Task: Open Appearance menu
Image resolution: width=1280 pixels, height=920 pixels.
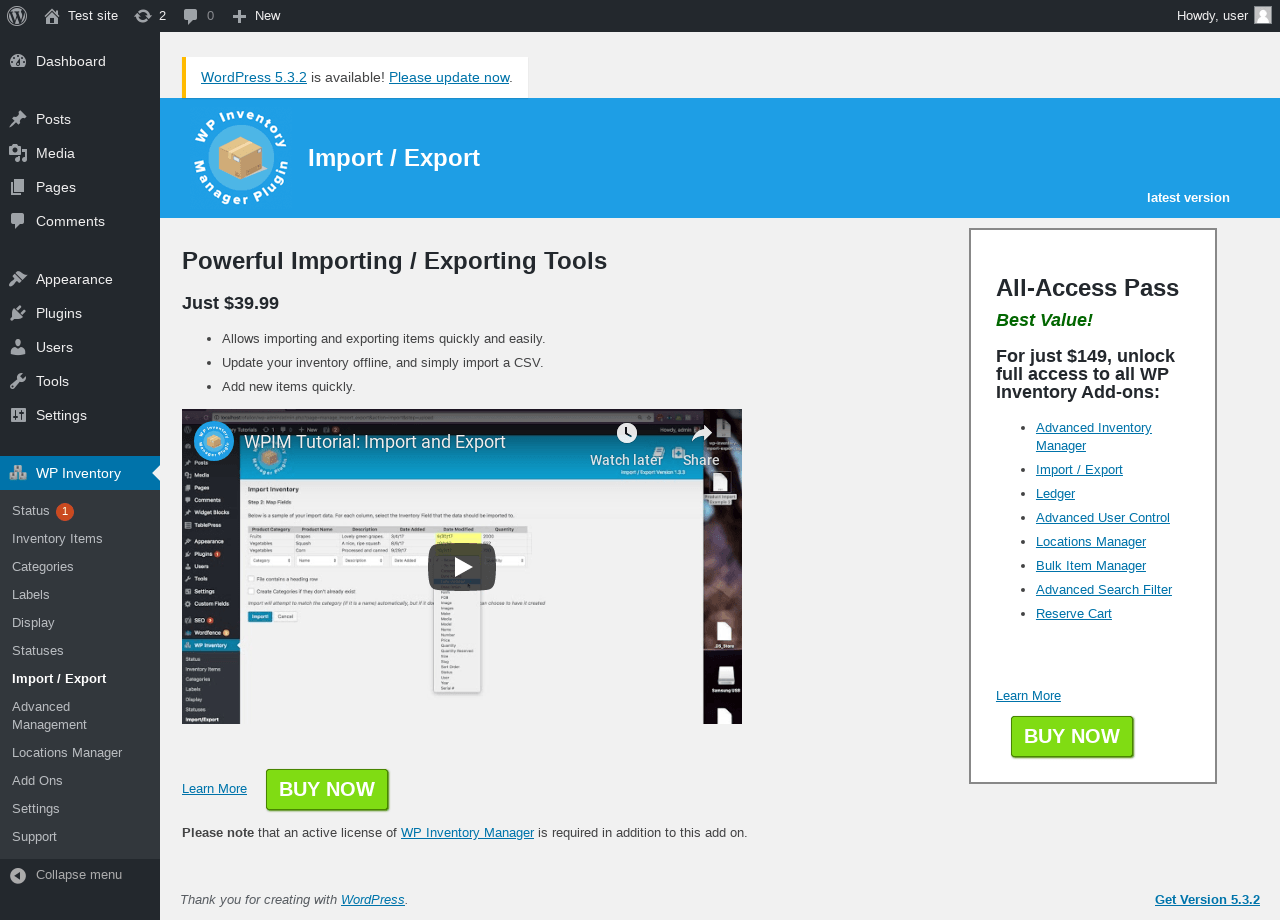Action: pos(80,279)
